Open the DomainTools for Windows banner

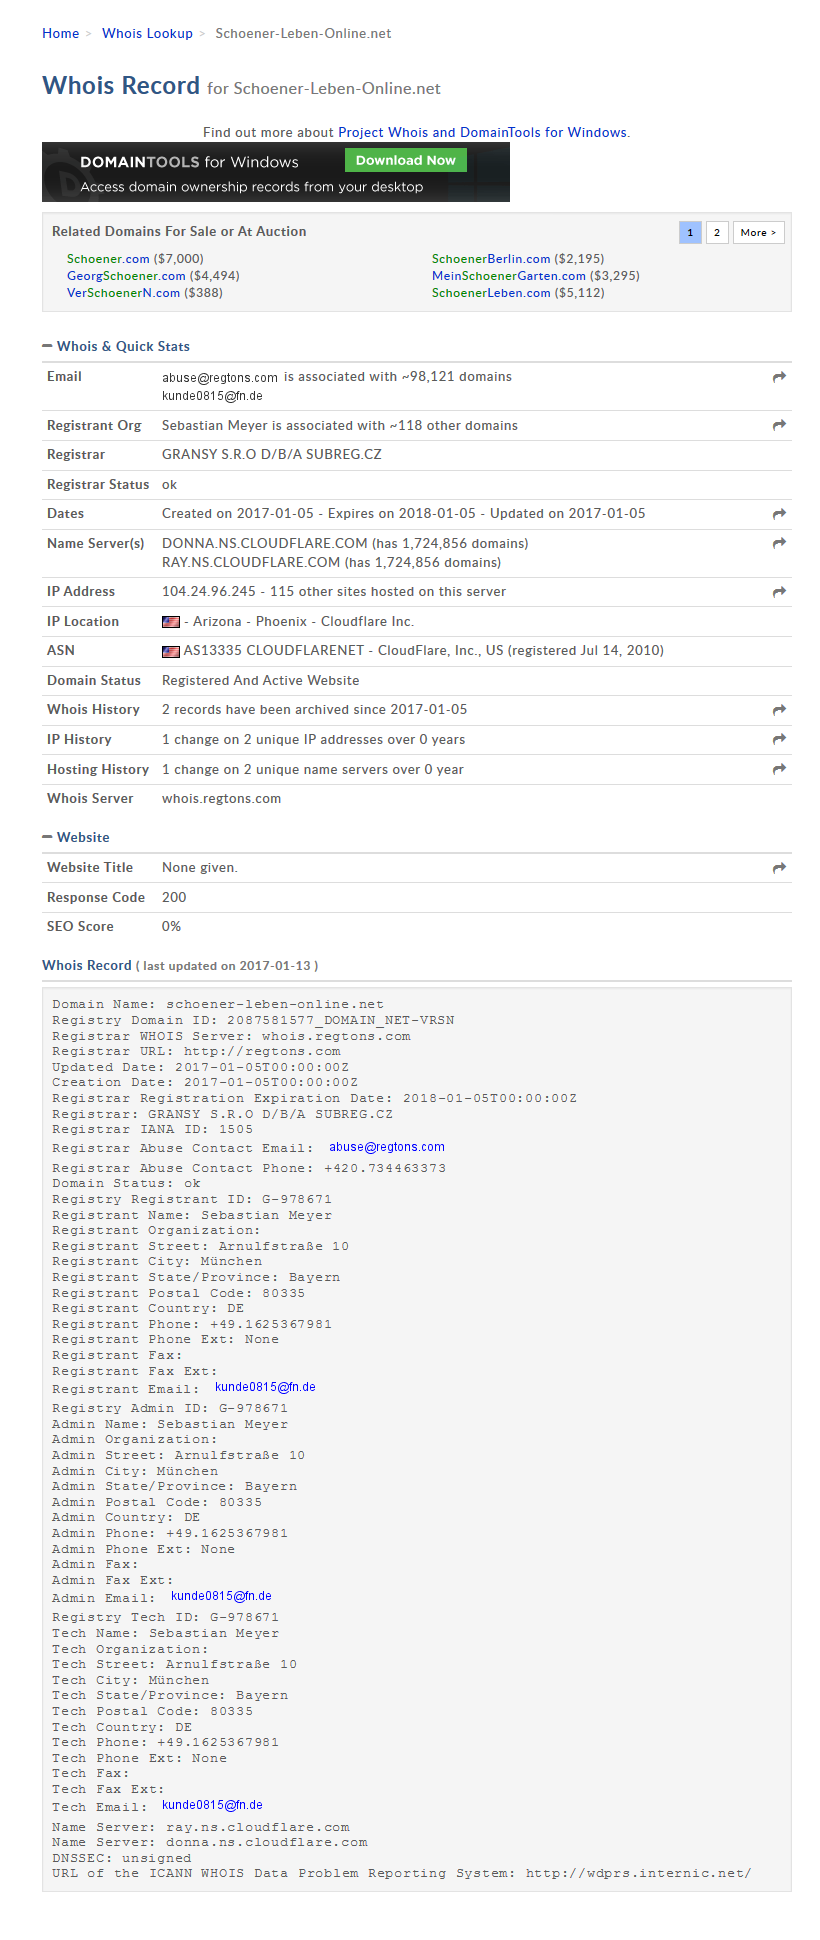[x=276, y=172]
